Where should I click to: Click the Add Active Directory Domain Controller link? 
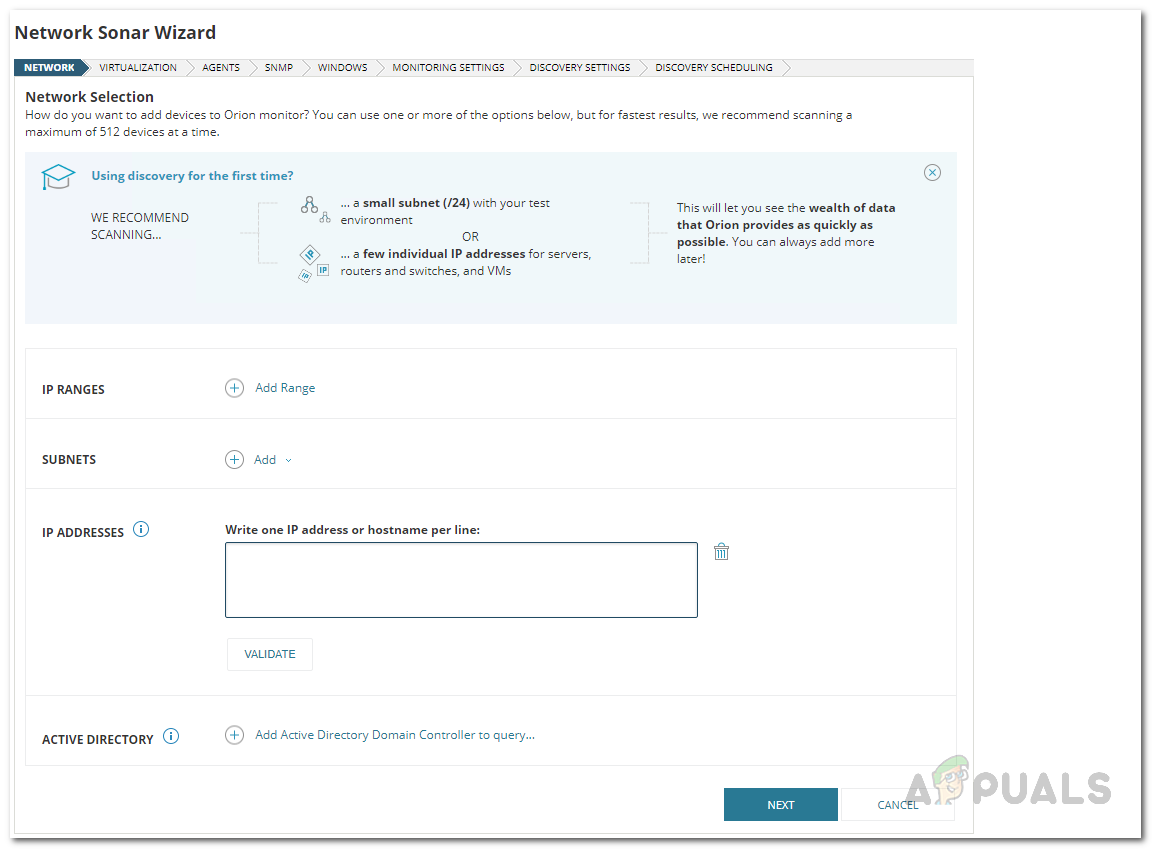pos(395,735)
